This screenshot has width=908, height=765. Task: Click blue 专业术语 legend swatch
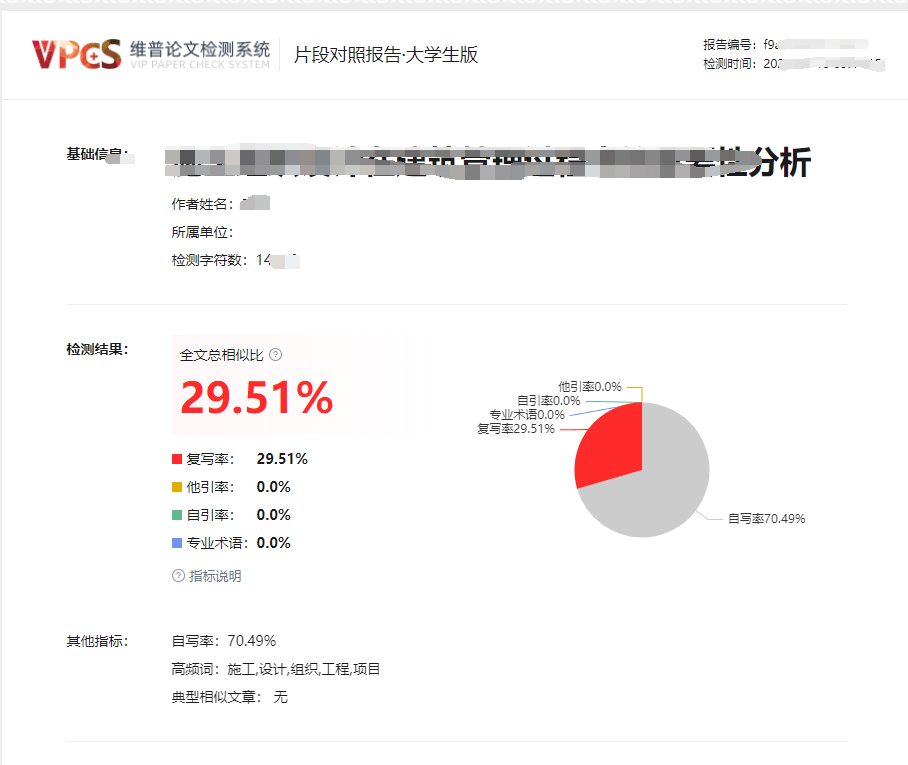click(177, 543)
